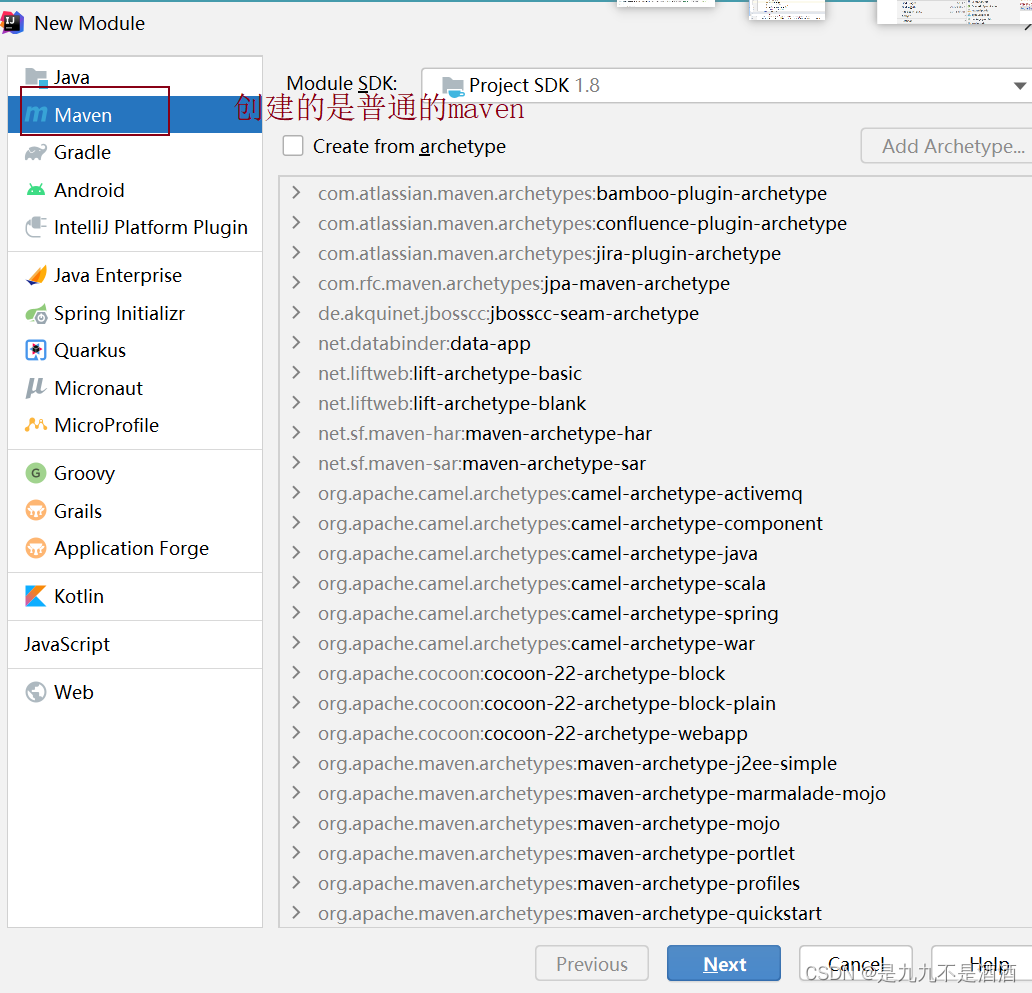
Task: Click the Previous button
Action: coord(592,963)
